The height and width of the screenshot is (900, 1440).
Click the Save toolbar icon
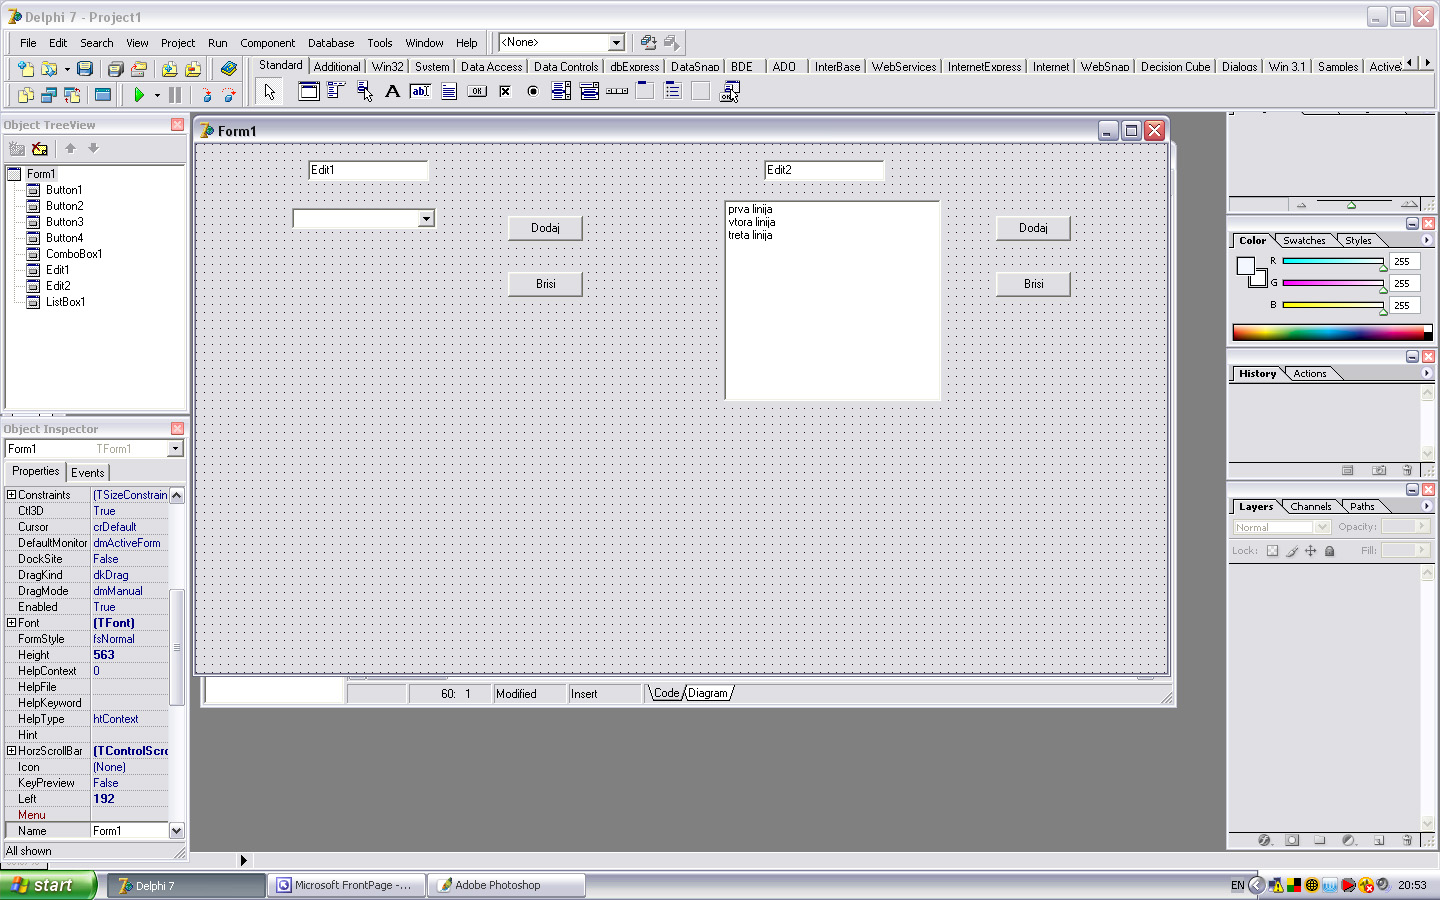tap(85, 69)
